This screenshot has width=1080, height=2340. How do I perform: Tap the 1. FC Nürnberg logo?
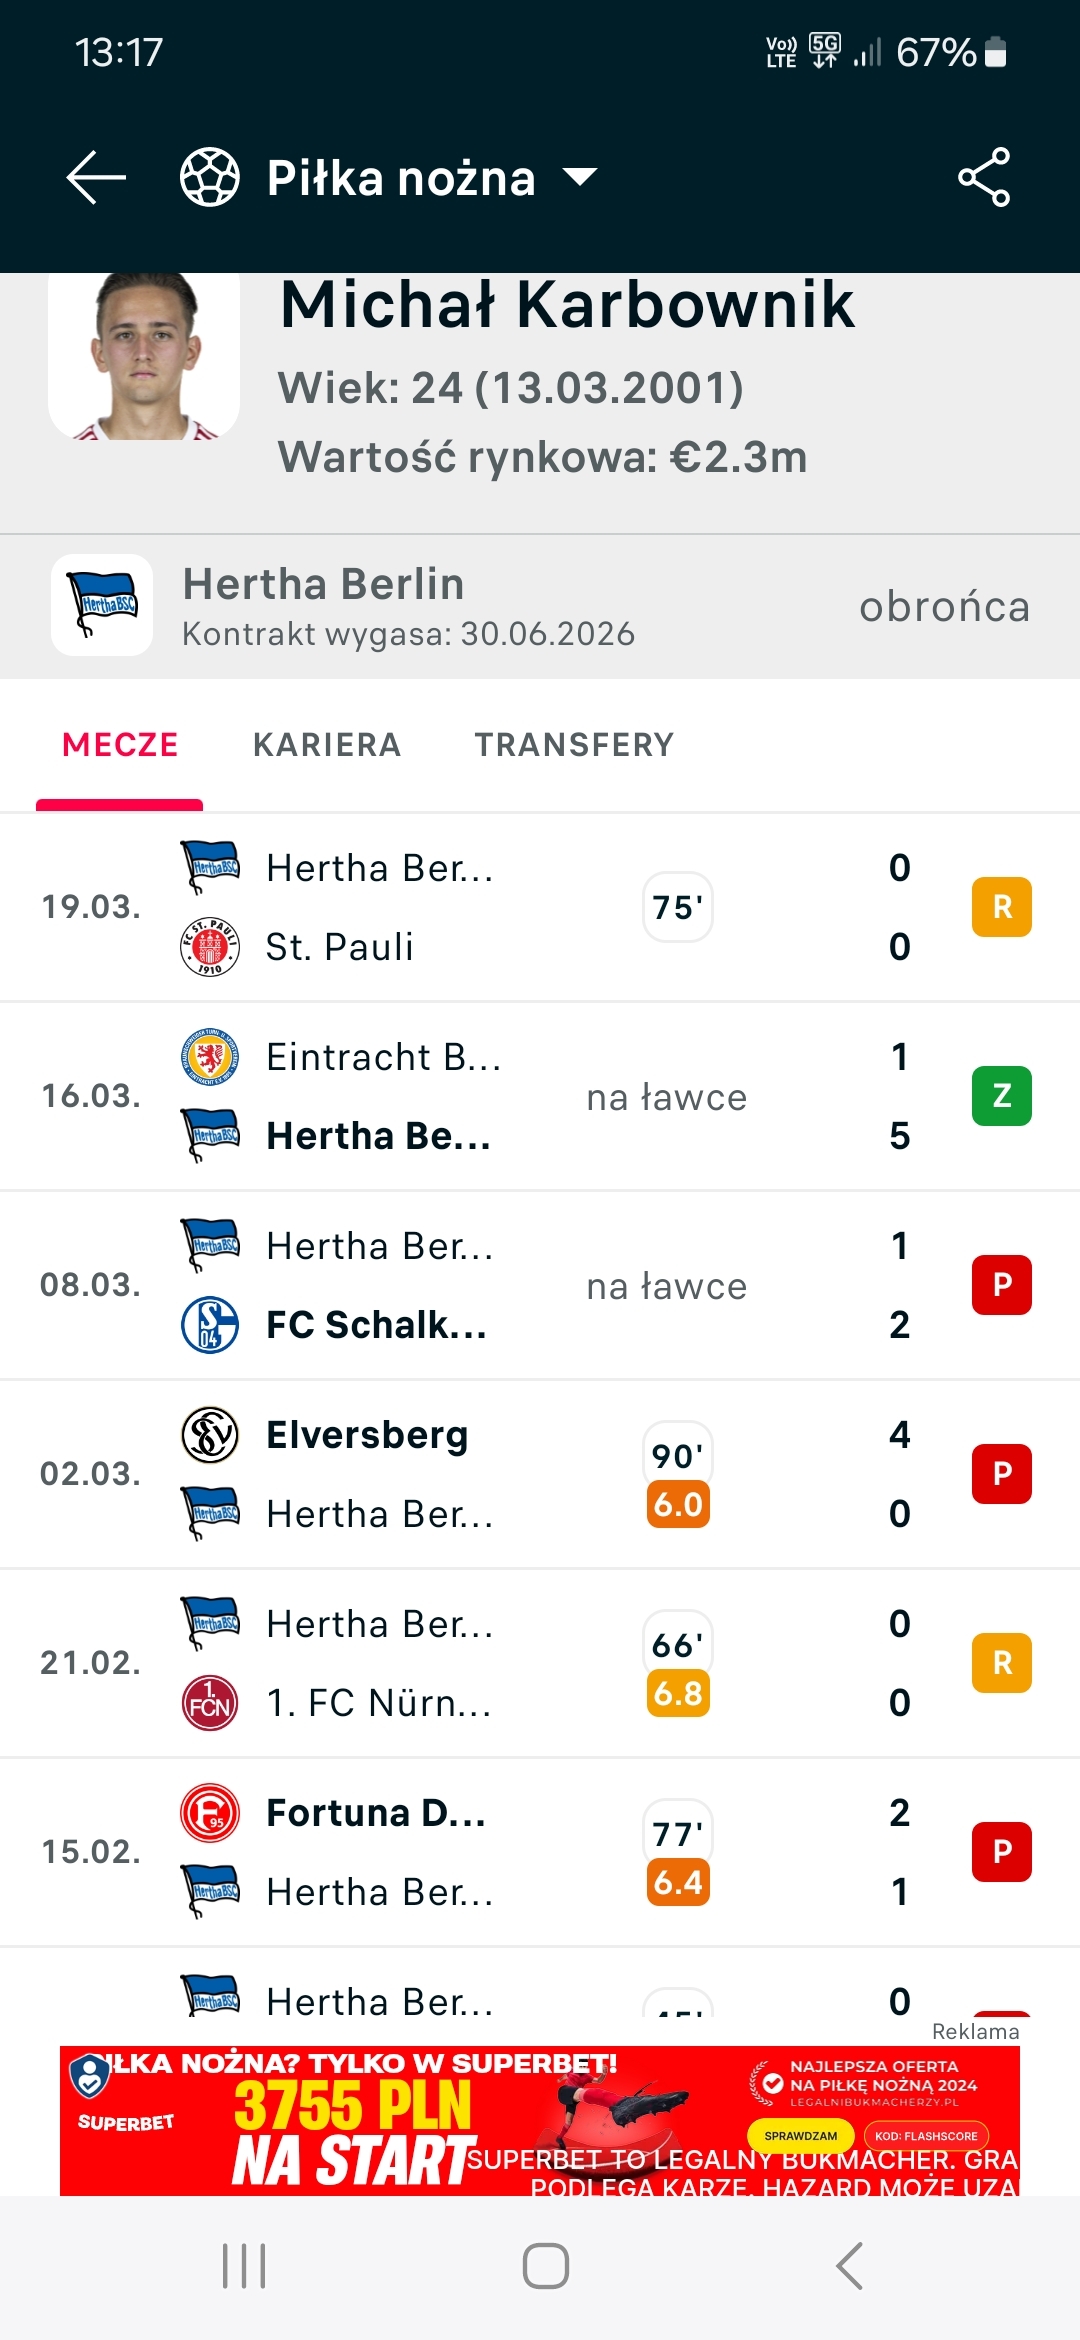pos(210,1702)
